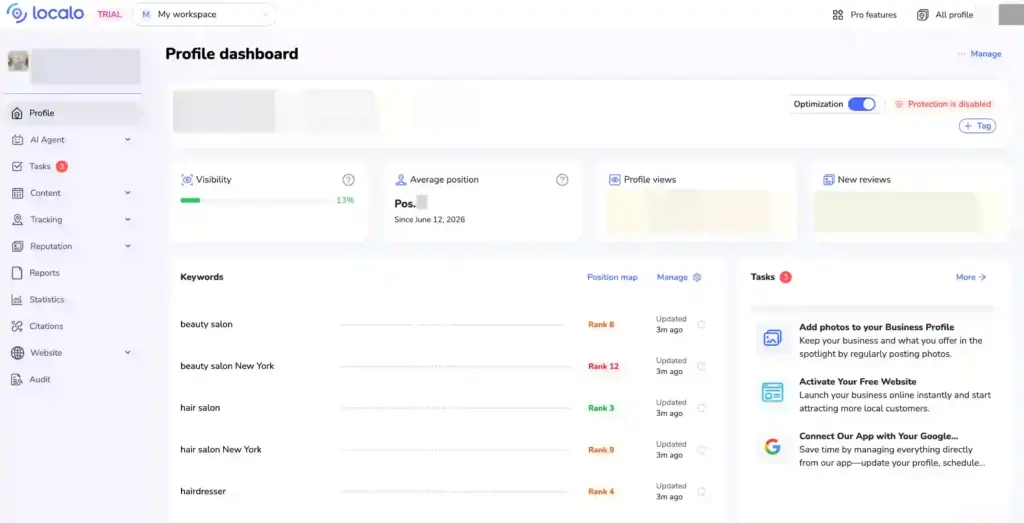This screenshot has height=523, width=1024.
Task: Click the Manage link in Keywords
Action: point(672,277)
